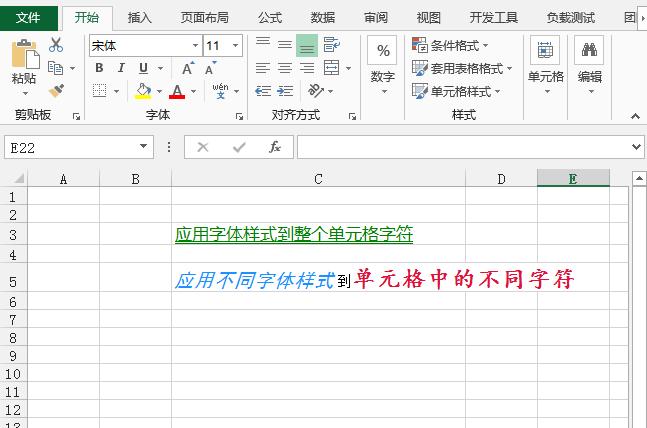Toggle Italic formatting
Image resolution: width=647 pixels, height=428 pixels.
[x=121, y=68]
